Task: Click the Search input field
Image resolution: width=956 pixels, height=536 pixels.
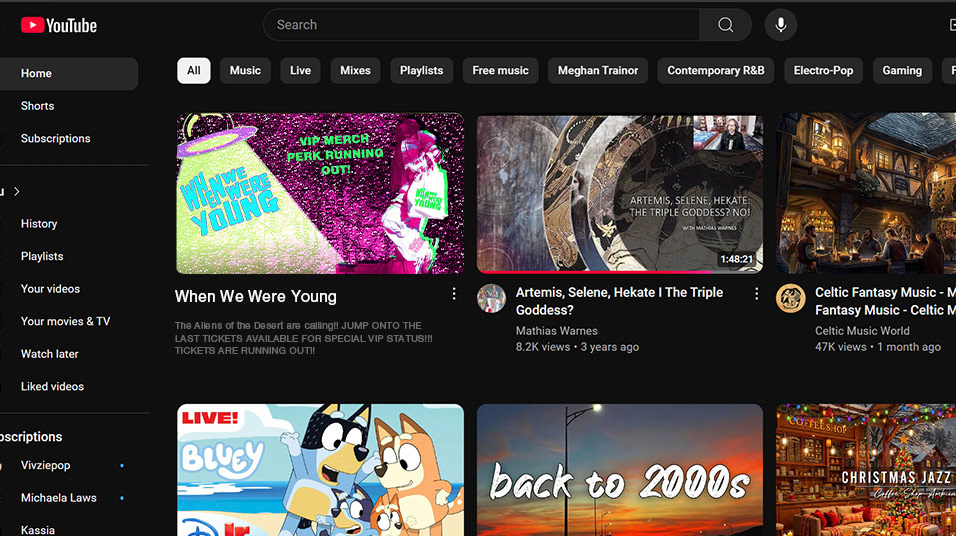Action: 482,25
